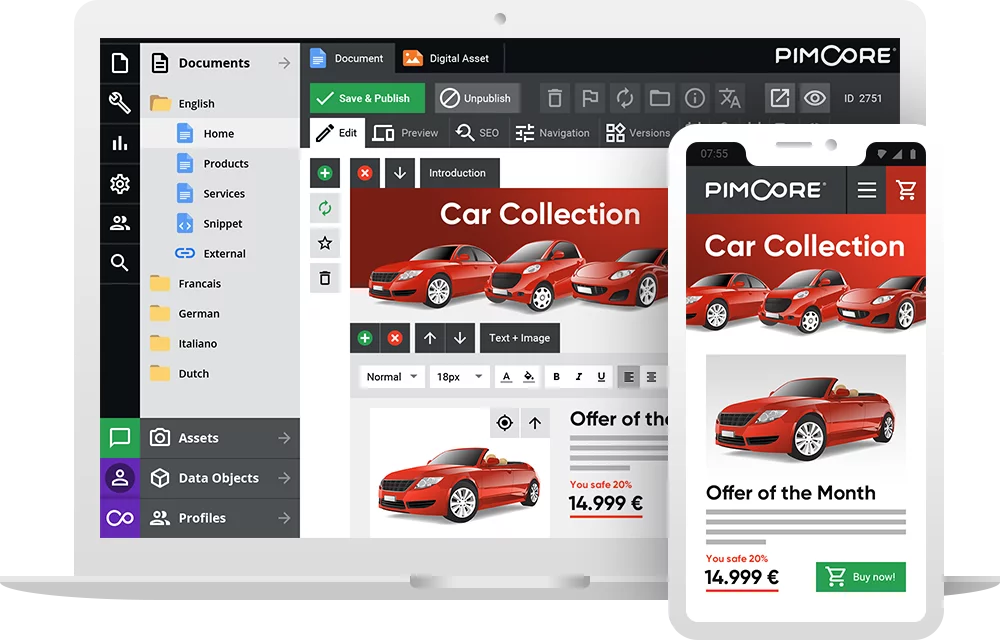Click the upload arrow on car image

(x=534, y=423)
